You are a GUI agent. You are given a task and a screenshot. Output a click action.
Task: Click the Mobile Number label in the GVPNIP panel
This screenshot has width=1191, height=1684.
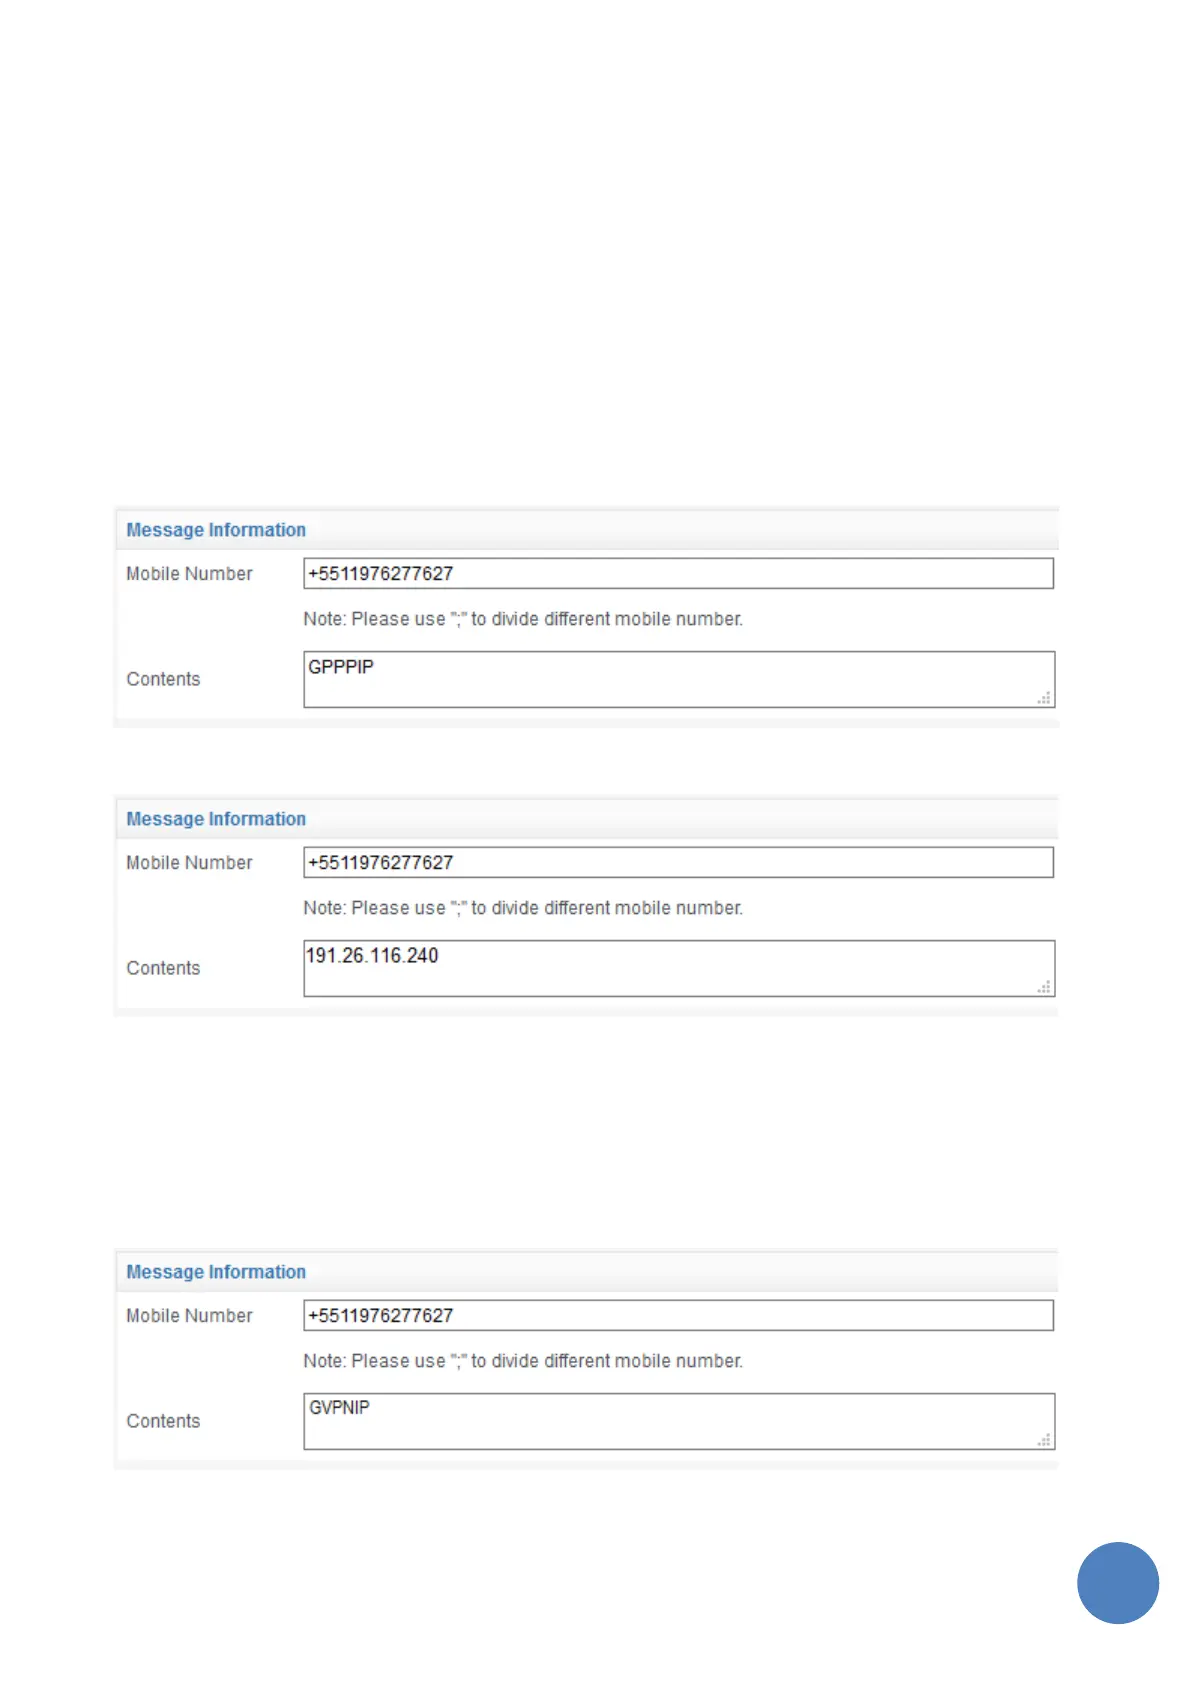(189, 1315)
